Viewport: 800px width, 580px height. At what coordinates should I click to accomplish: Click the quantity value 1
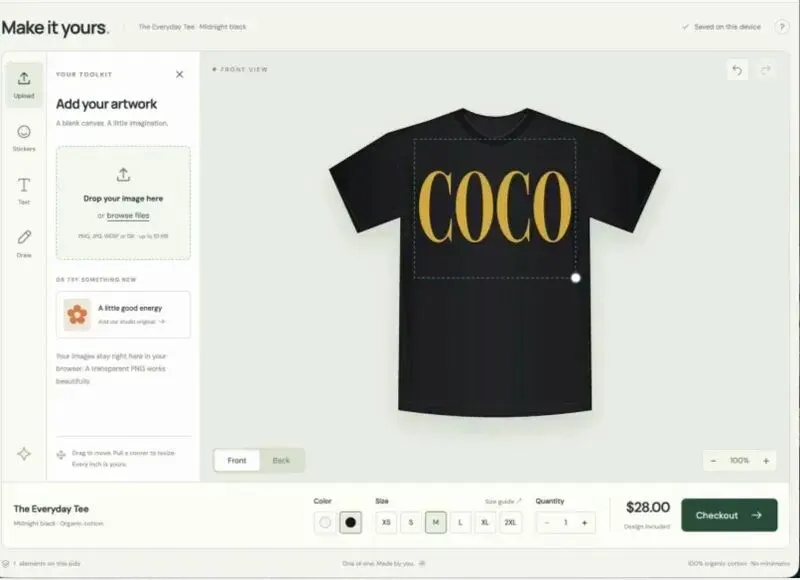tap(565, 523)
